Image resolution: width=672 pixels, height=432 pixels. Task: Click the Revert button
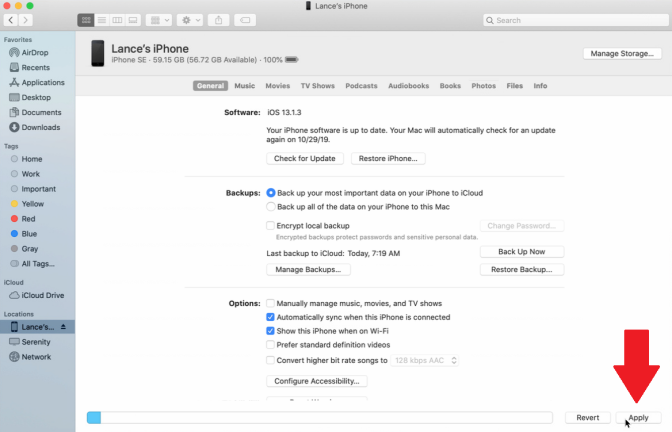point(588,417)
